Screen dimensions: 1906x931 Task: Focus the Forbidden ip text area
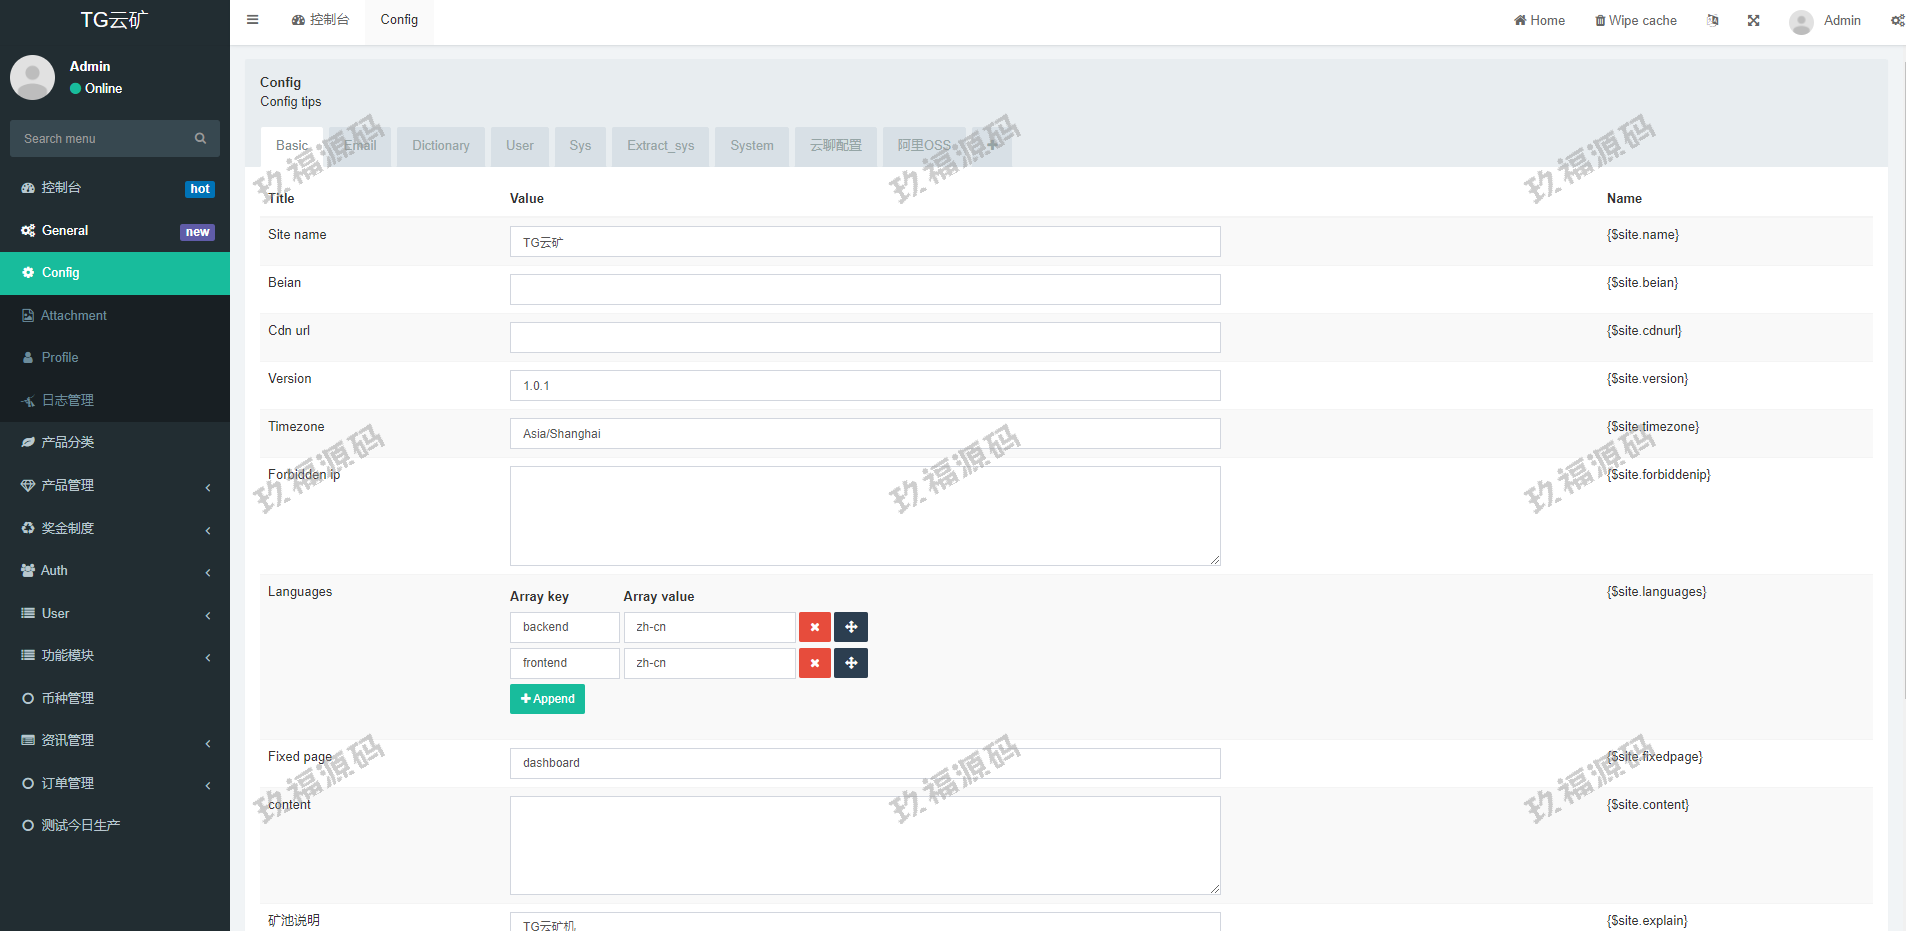[x=864, y=516]
